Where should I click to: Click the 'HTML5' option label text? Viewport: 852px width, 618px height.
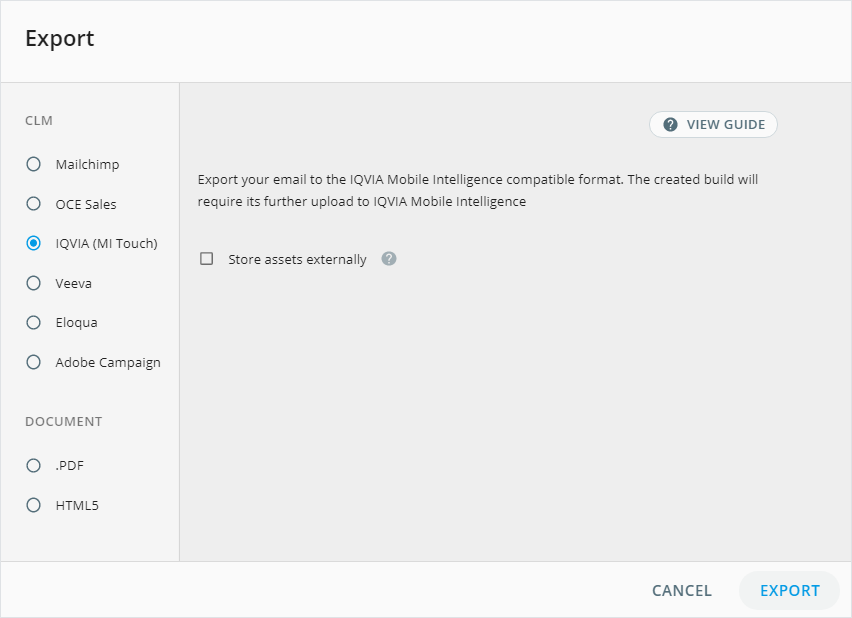77,505
